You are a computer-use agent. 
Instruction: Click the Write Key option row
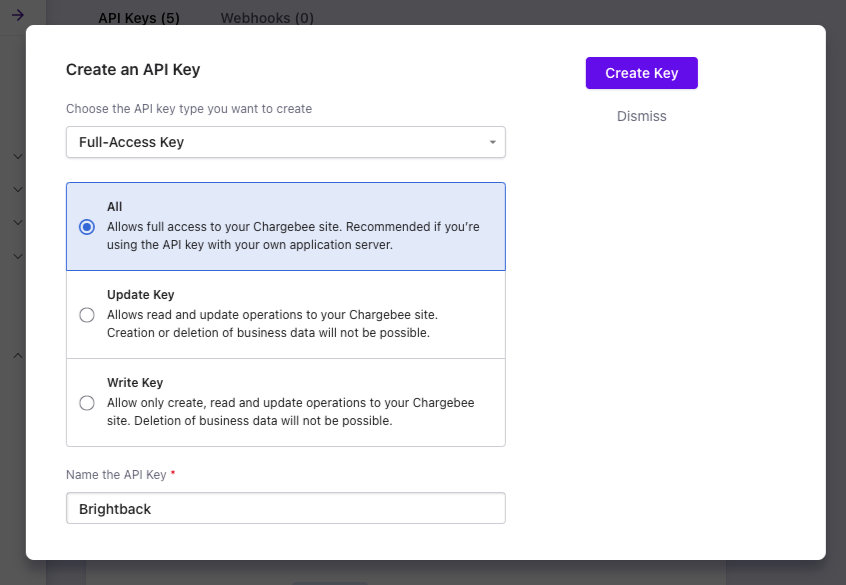(285, 402)
